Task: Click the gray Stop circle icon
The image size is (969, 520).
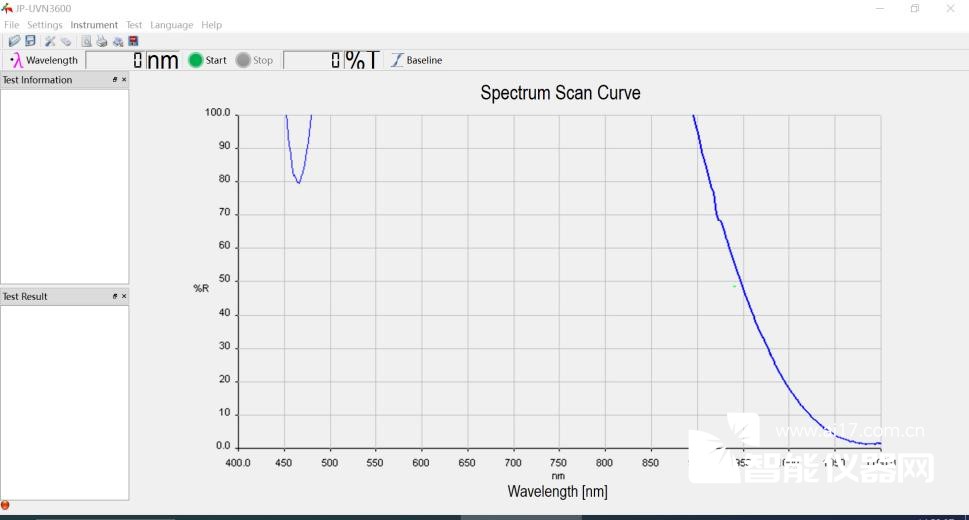Action: coord(243,60)
